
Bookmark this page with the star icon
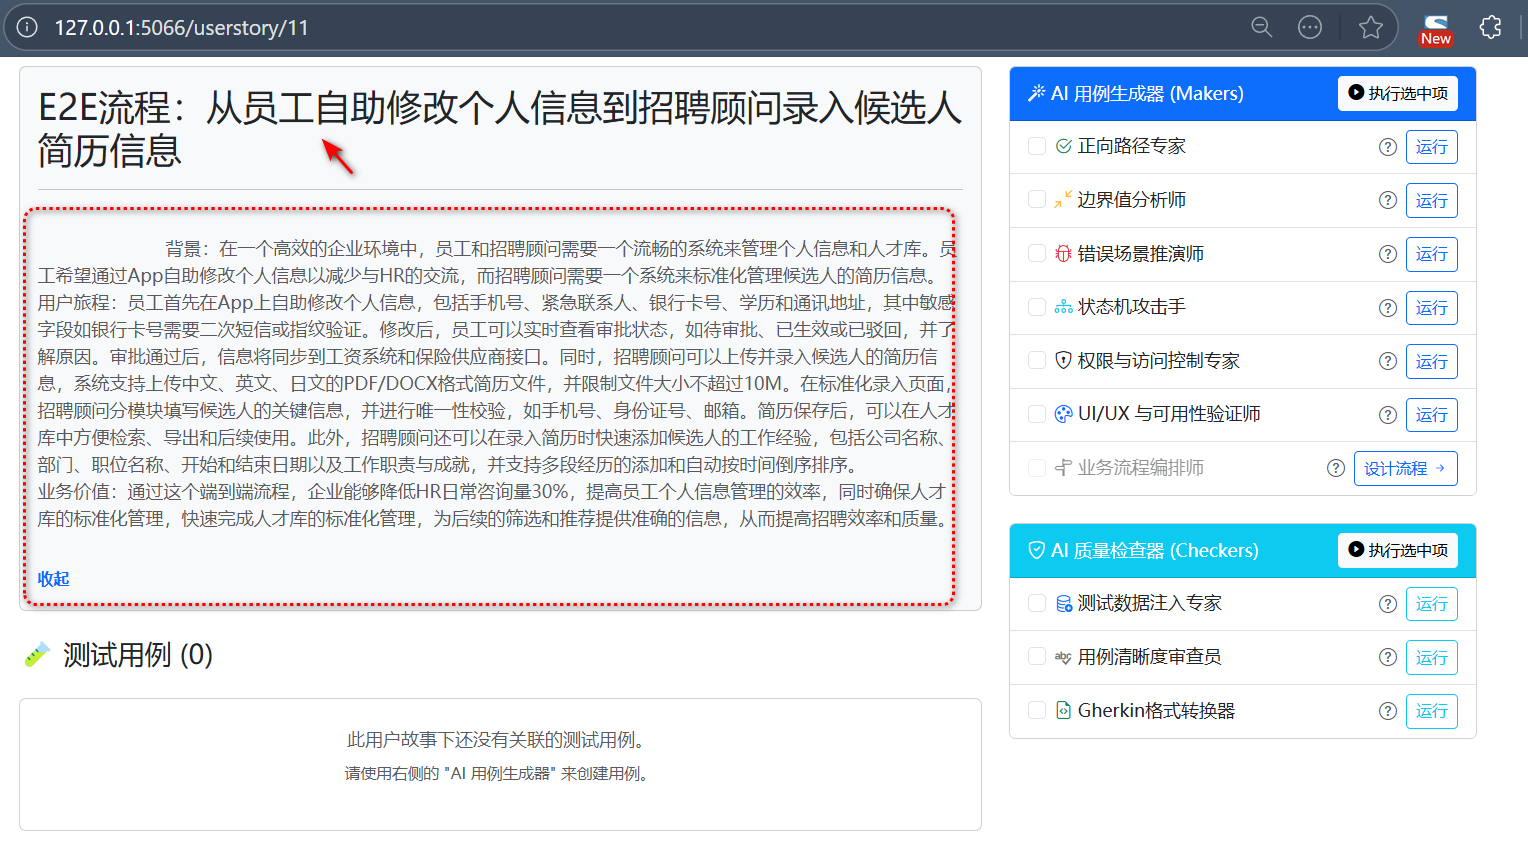(x=1371, y=27)
